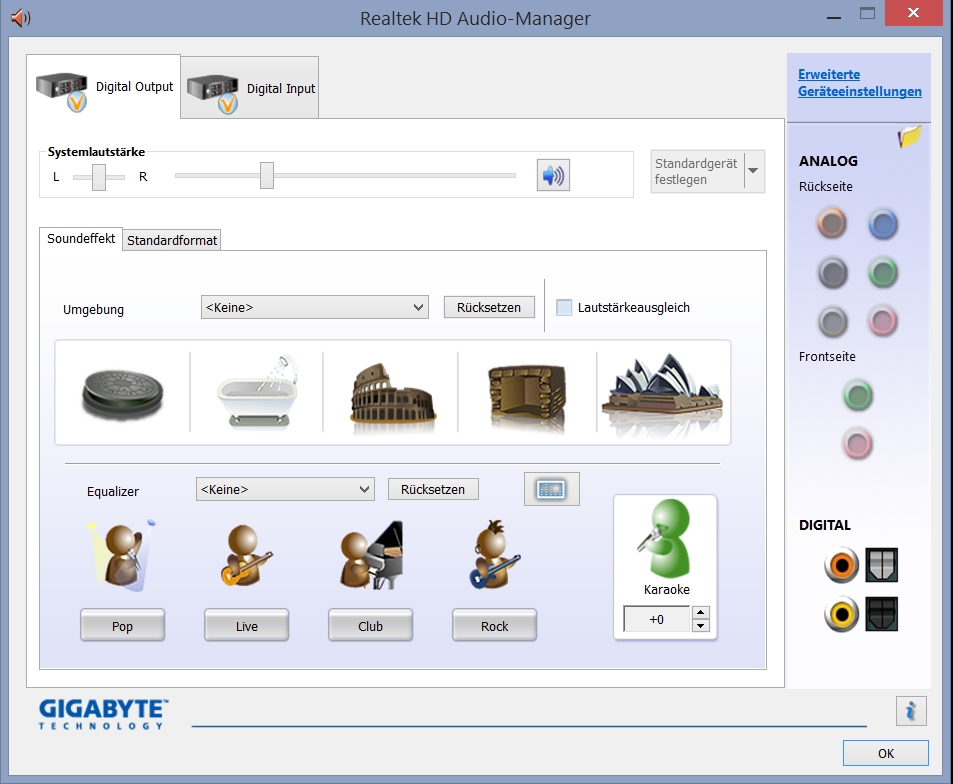Apply the Rock equalizer preset button

(x=494, y=626)
